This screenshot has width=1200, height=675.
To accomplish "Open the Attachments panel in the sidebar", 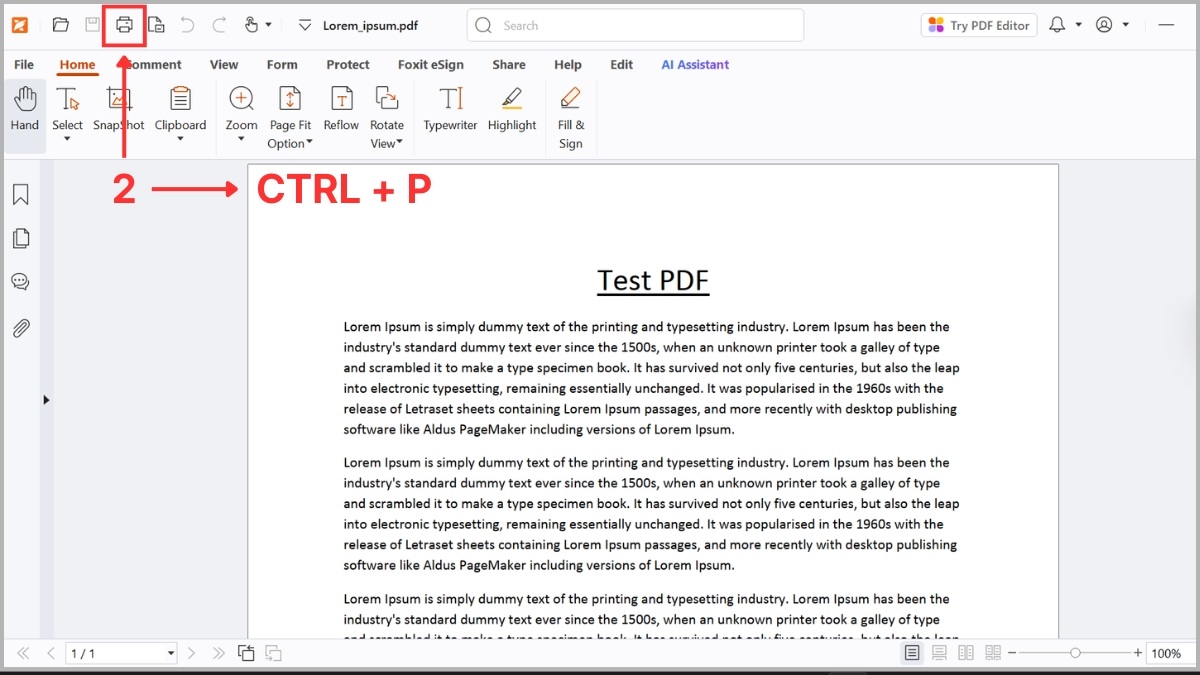I will coord(21,328).
